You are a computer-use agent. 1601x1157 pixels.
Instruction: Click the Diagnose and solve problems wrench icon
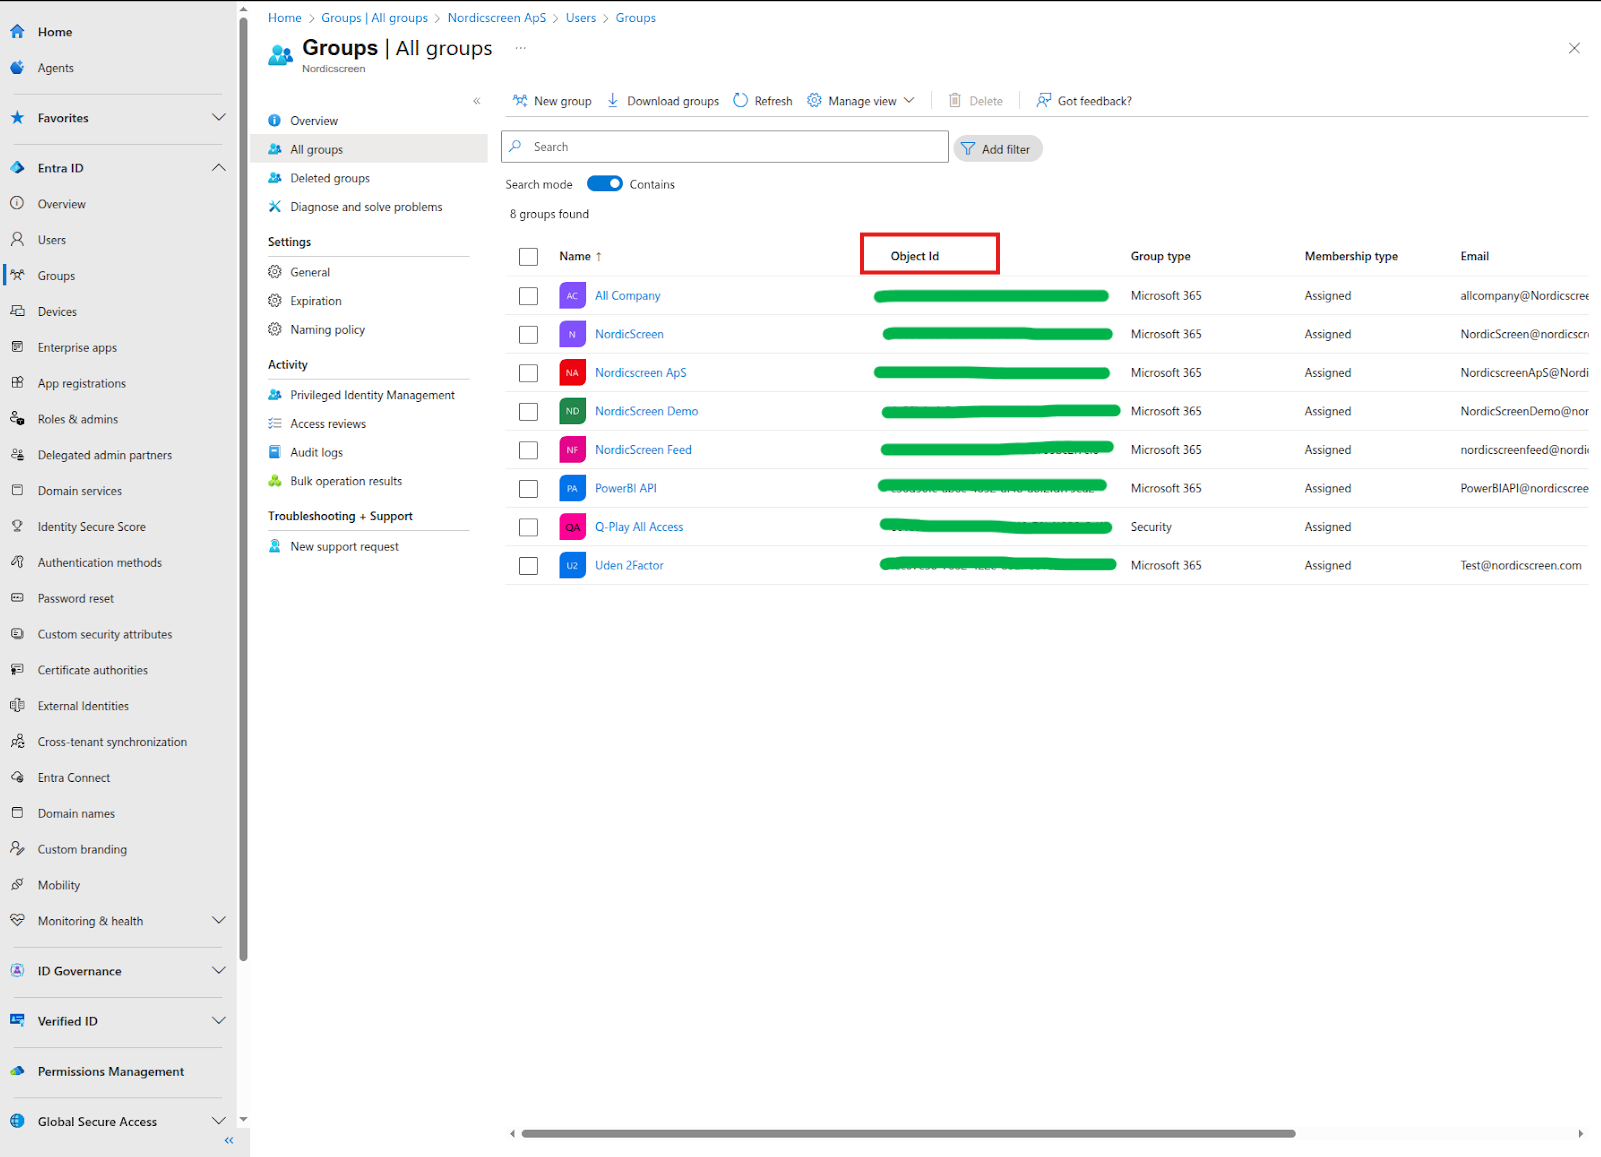[275, 207]
